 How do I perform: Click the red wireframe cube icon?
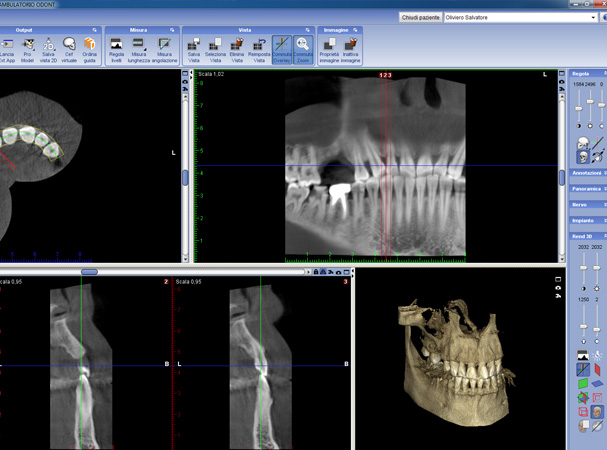tap(583, 412)
